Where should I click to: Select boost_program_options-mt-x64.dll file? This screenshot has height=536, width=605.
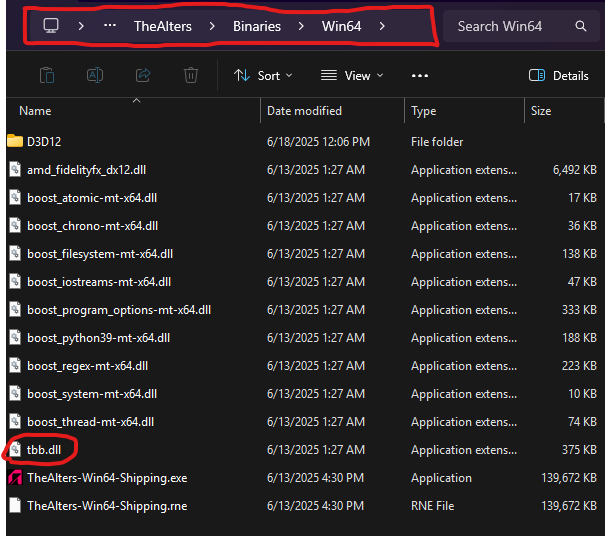tap(119, 310)
